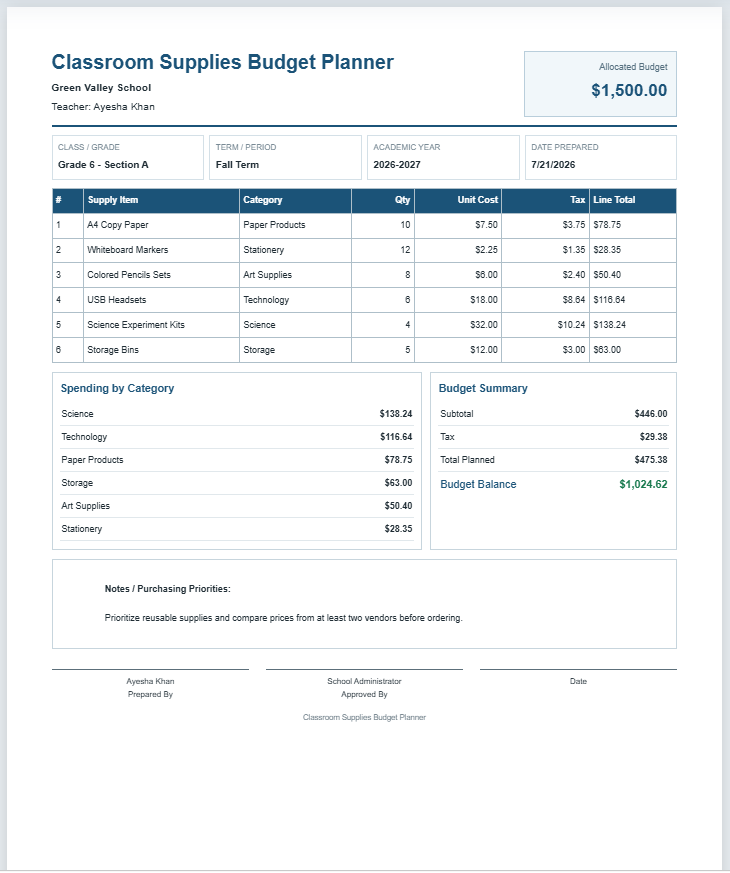Click the Technology category cell in the table
The height and width of the screenshot is (873, 730).
coord(295,300)
